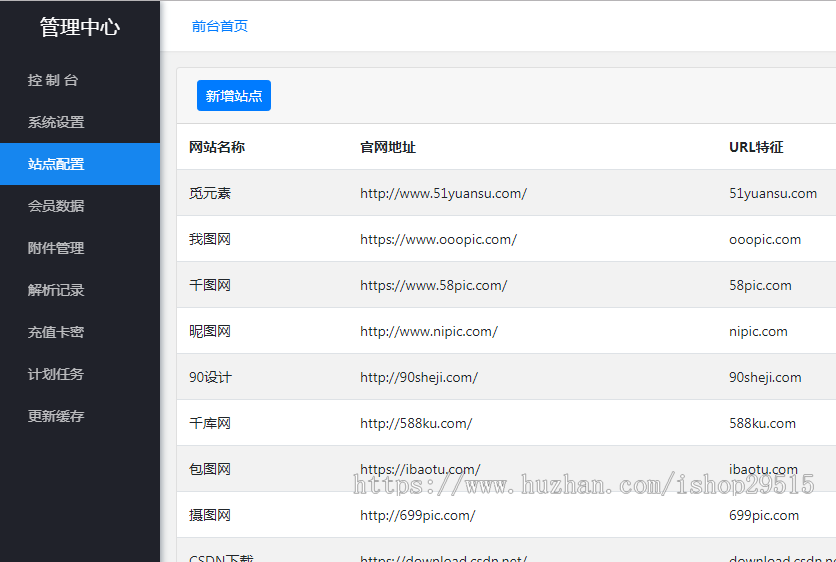Open the 前台首页 link

(x=220, y=26)
